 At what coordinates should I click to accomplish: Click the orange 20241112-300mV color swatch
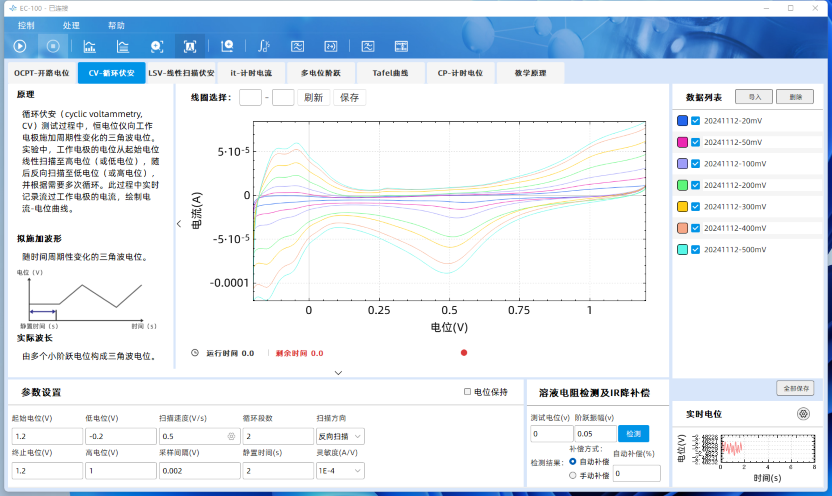click(x=682, y=205)
